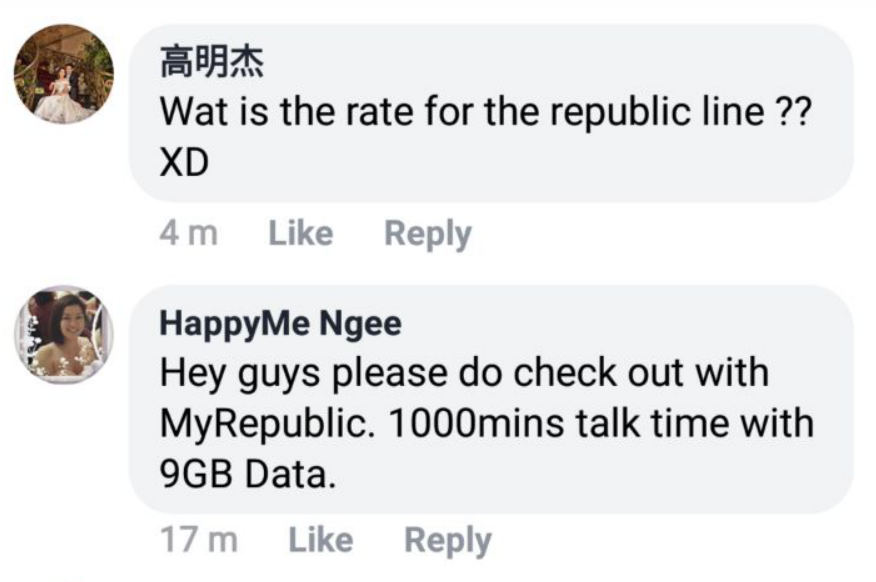Visit the 高明杰 profile name link
876x582 pixels.
(212, 62)
